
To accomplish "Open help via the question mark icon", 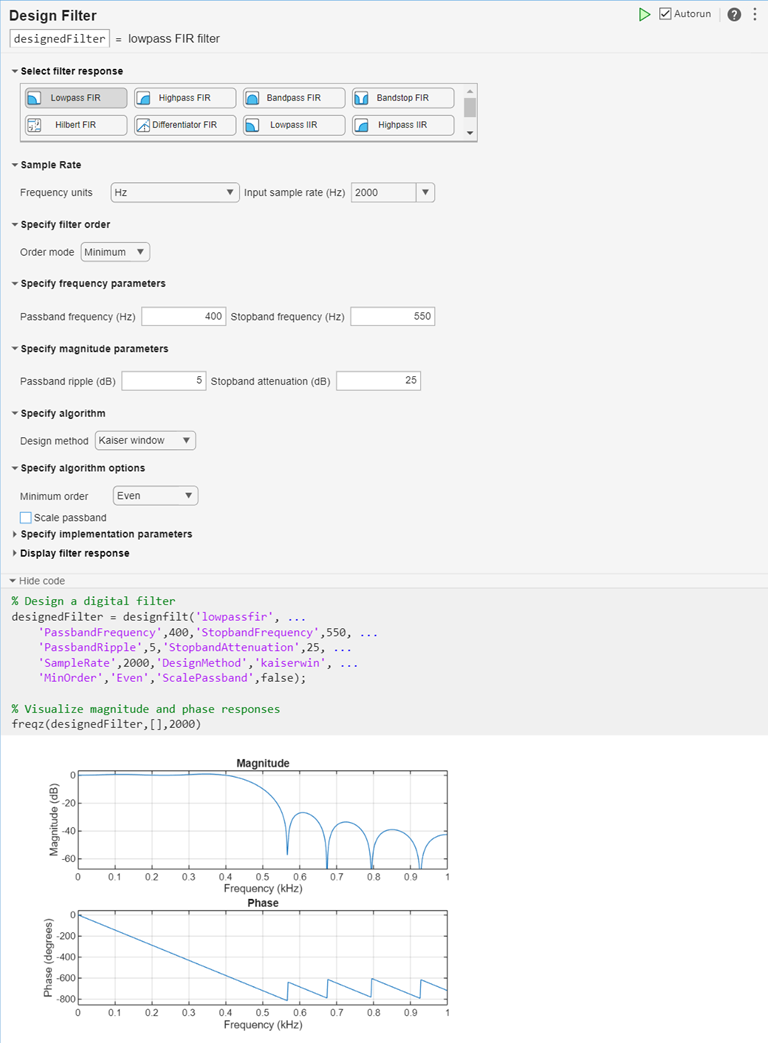I will pos(733,14).
